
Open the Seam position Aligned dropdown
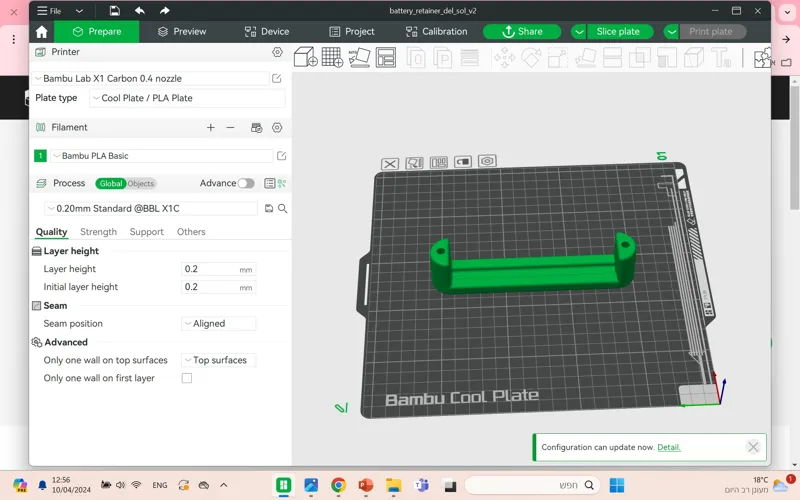click(x=218, y=323)
